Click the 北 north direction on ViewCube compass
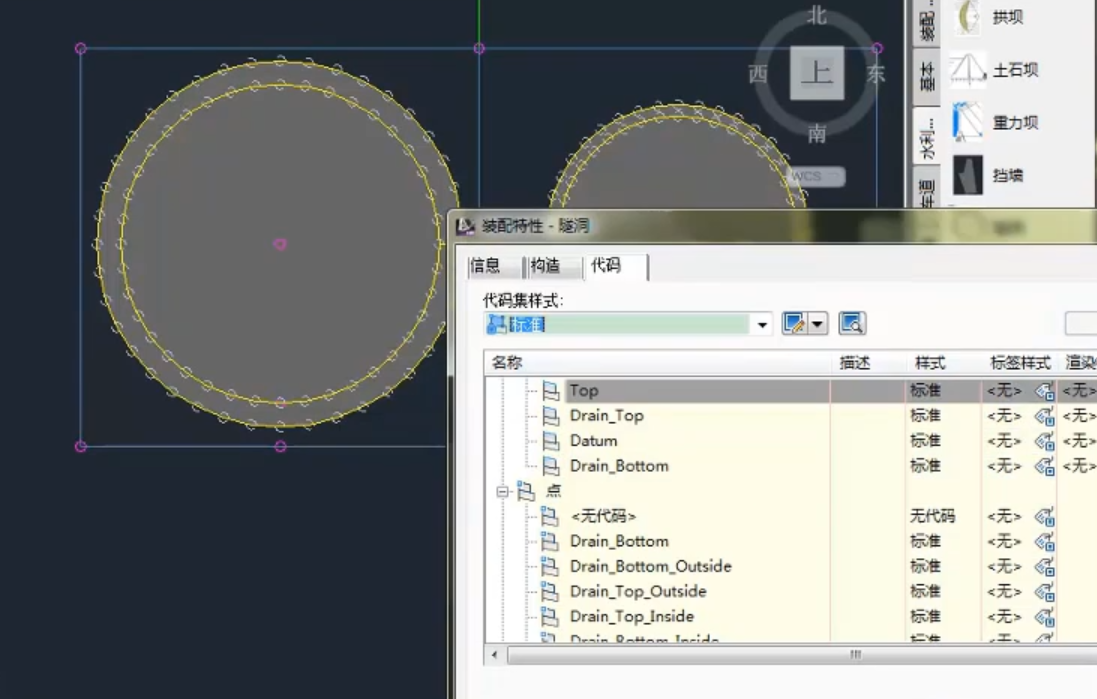 coord(816,15)
